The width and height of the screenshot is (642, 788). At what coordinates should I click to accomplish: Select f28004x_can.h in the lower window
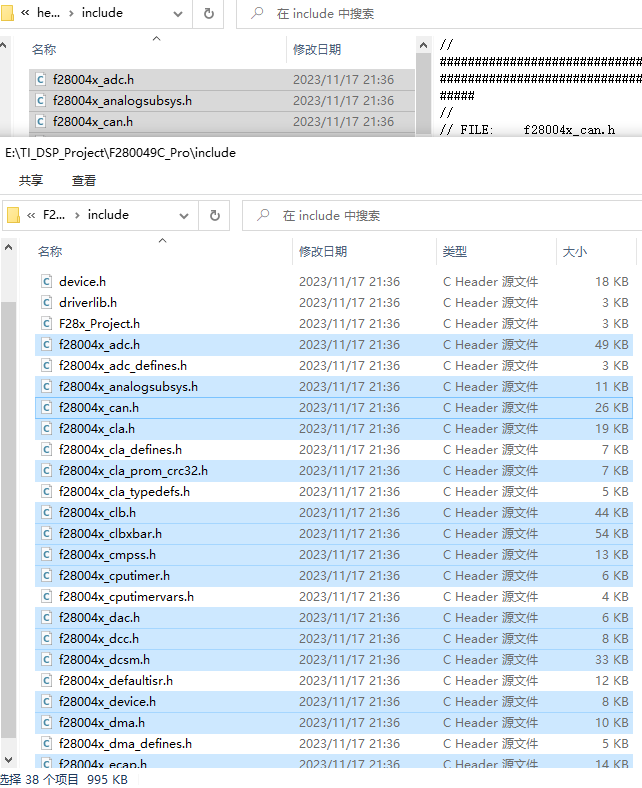click(x=334, y=408)
